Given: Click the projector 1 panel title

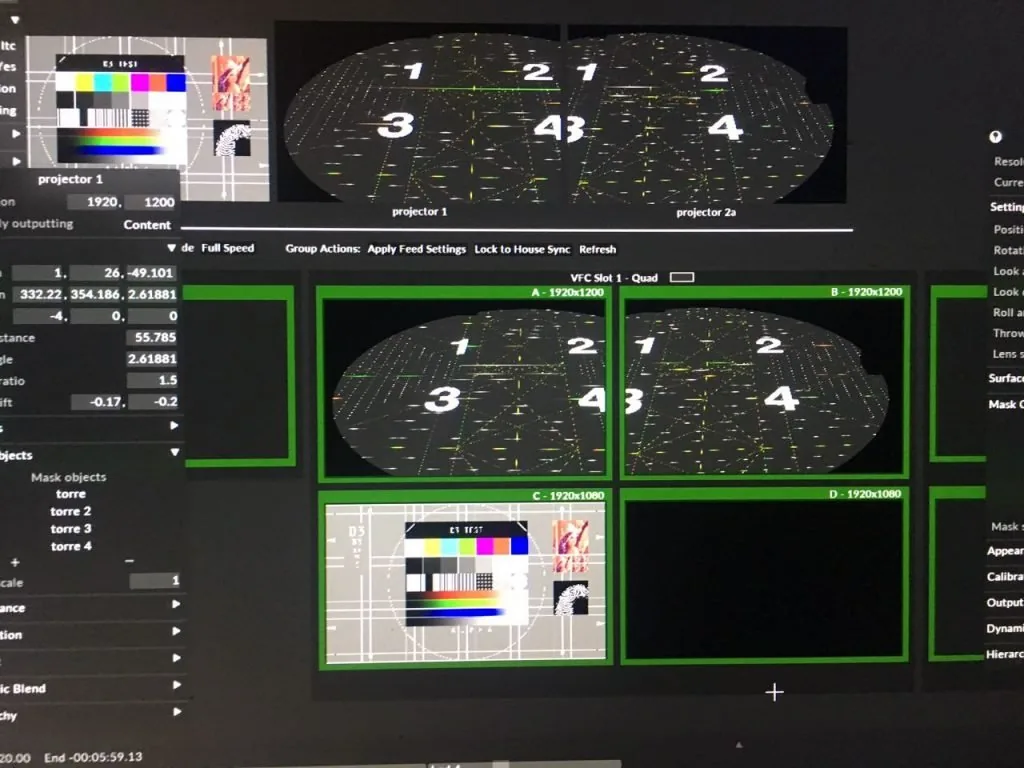Looking at the screenshot, I should pos(71,179).
